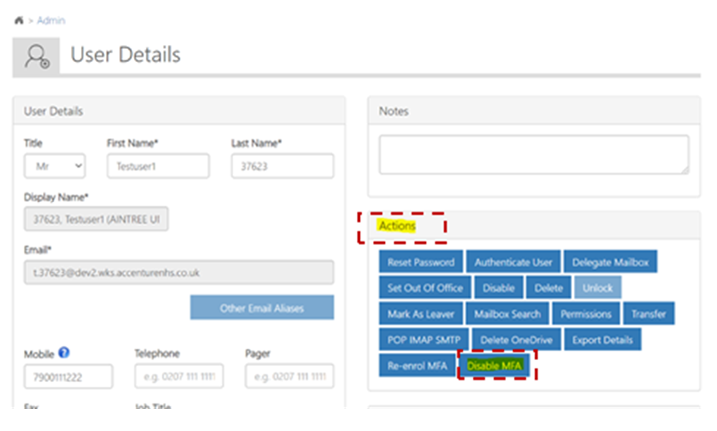Open the Title dropdown showing Mr
The image size is (717, 431).
pos(55,166)
